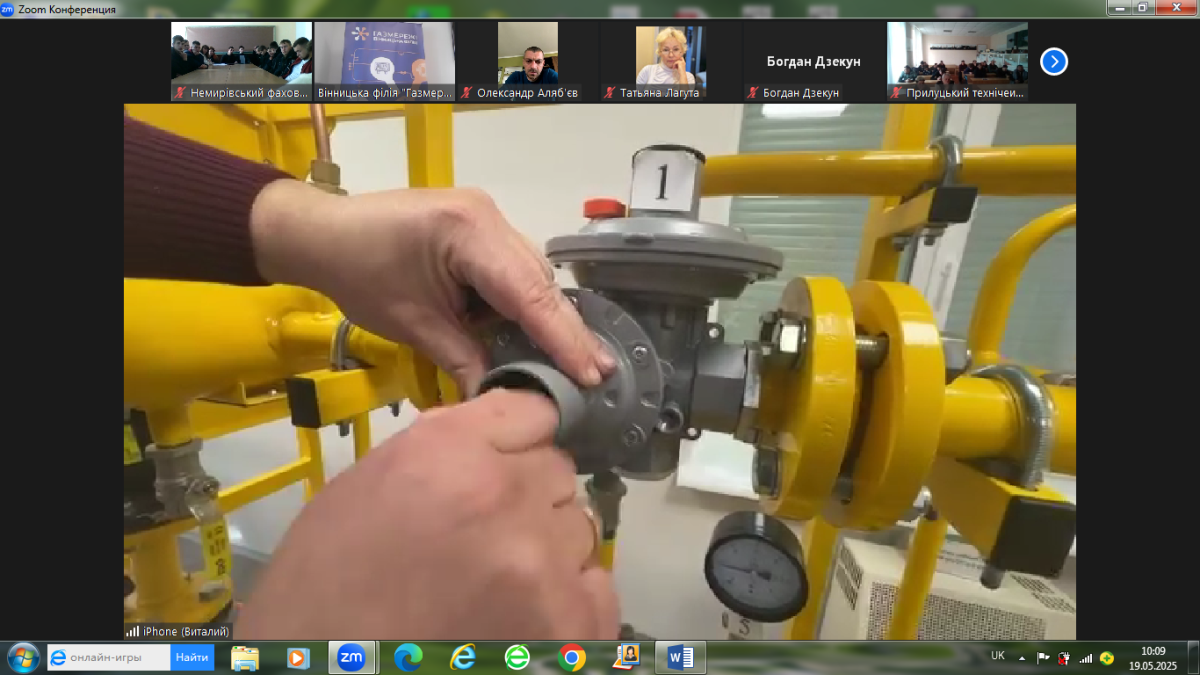Show next participants with the blue arrow
Image resolution: width=1200 pixels, height=675 pixels.
(1054, 62)
